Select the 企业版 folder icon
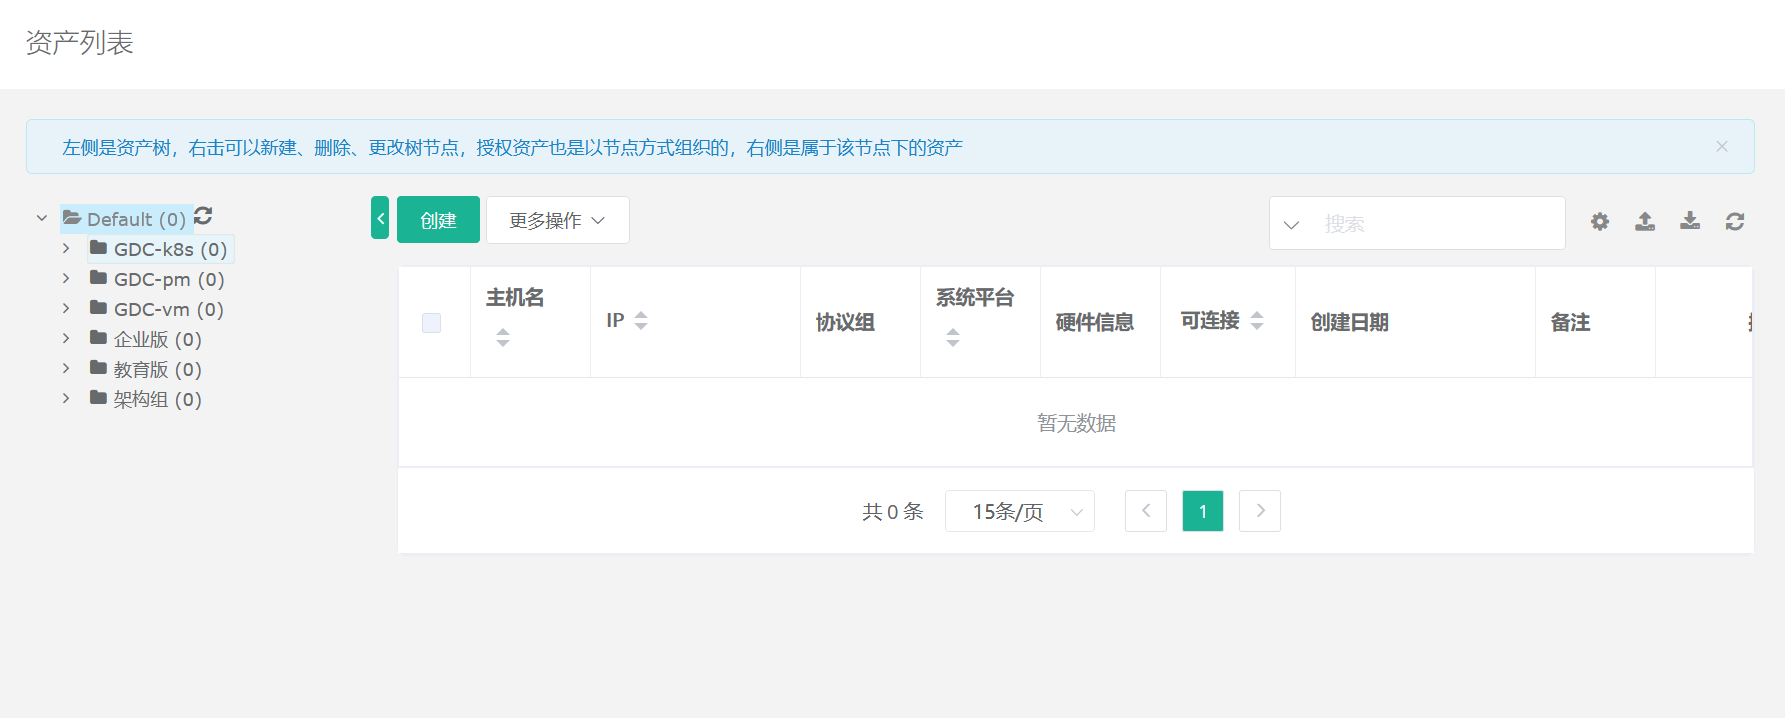Image resolution: width=1785 pixels, height=718 pixels. [x=99, y=338]
